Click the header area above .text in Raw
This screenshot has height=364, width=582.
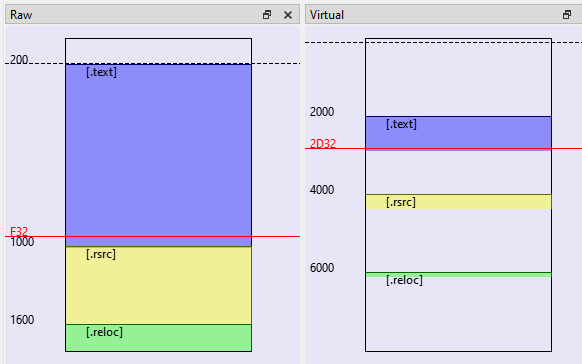click(x=158, y=51)
